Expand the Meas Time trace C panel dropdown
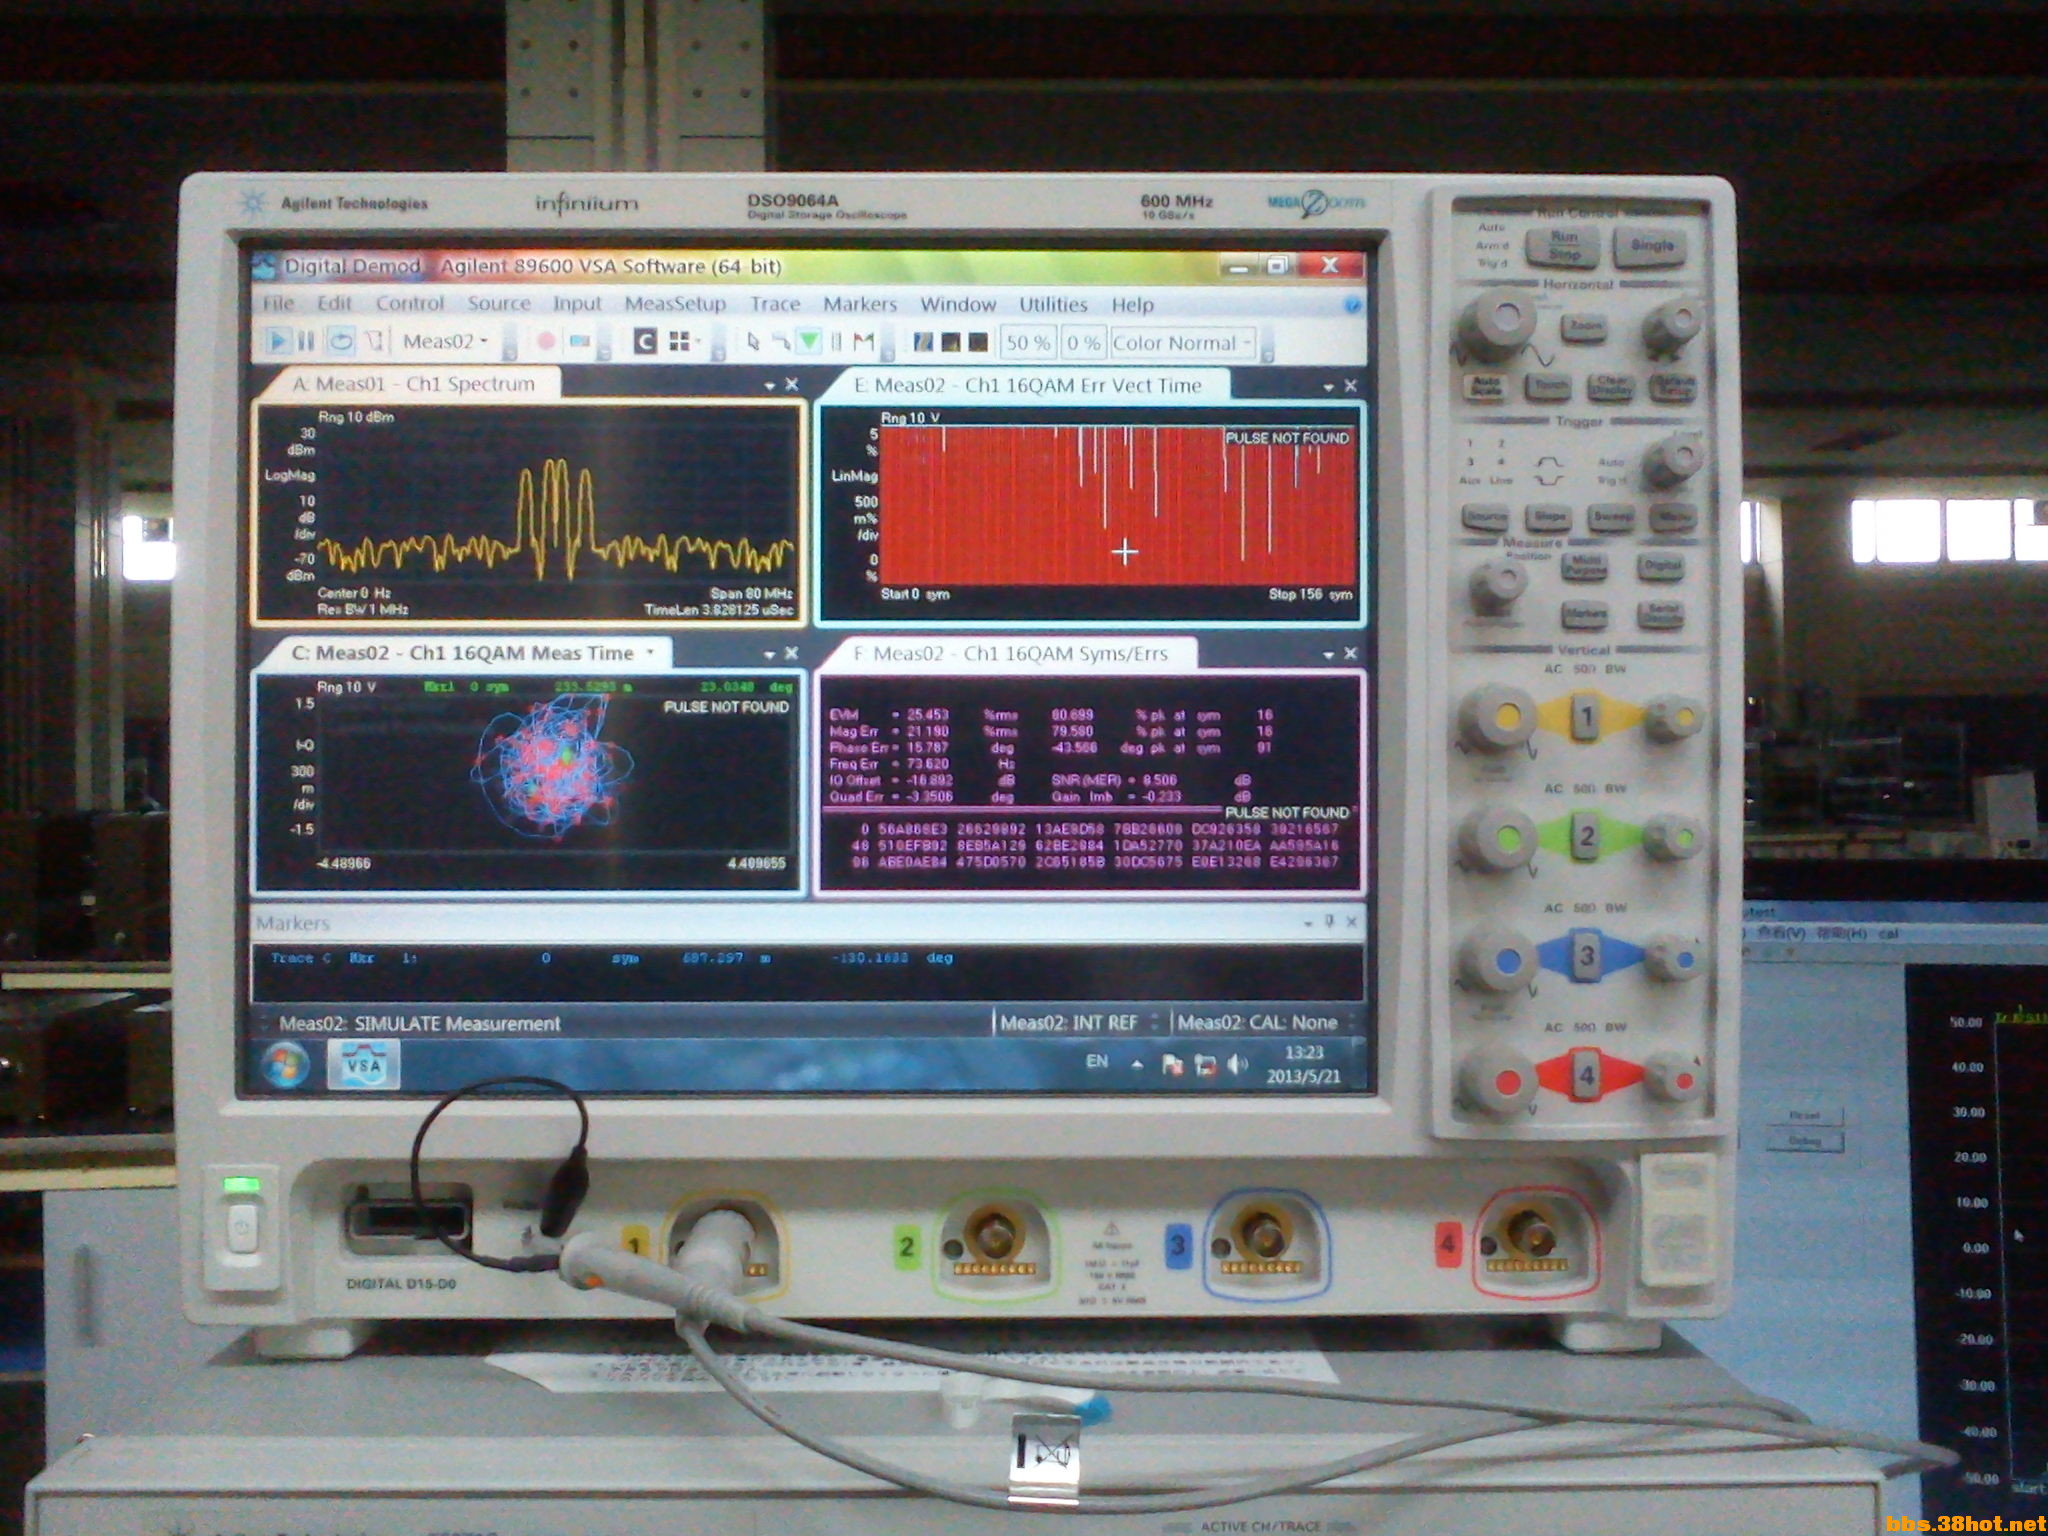 click(x=769, y=654)
